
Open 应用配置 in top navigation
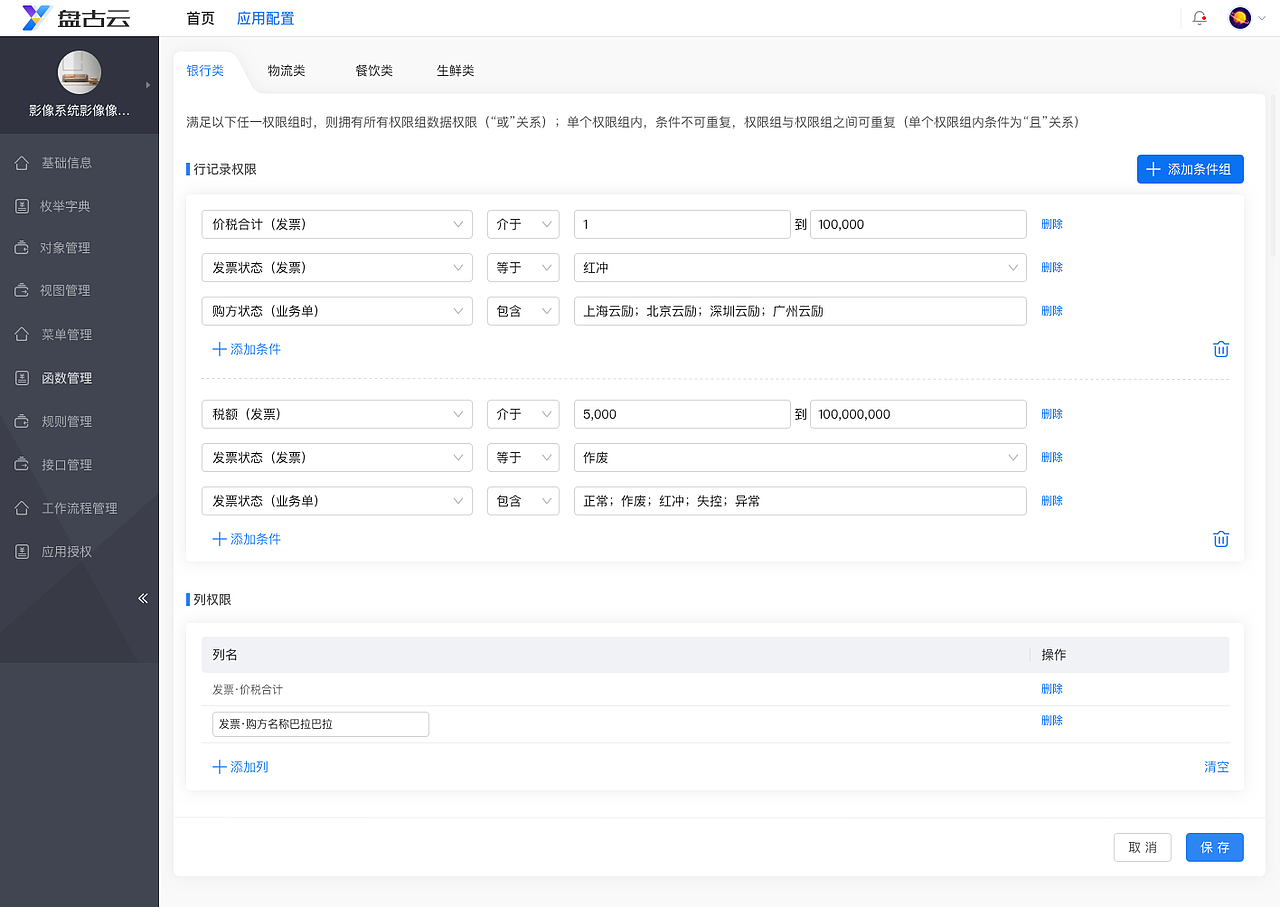pyautogui.click(x=266, y=18)
